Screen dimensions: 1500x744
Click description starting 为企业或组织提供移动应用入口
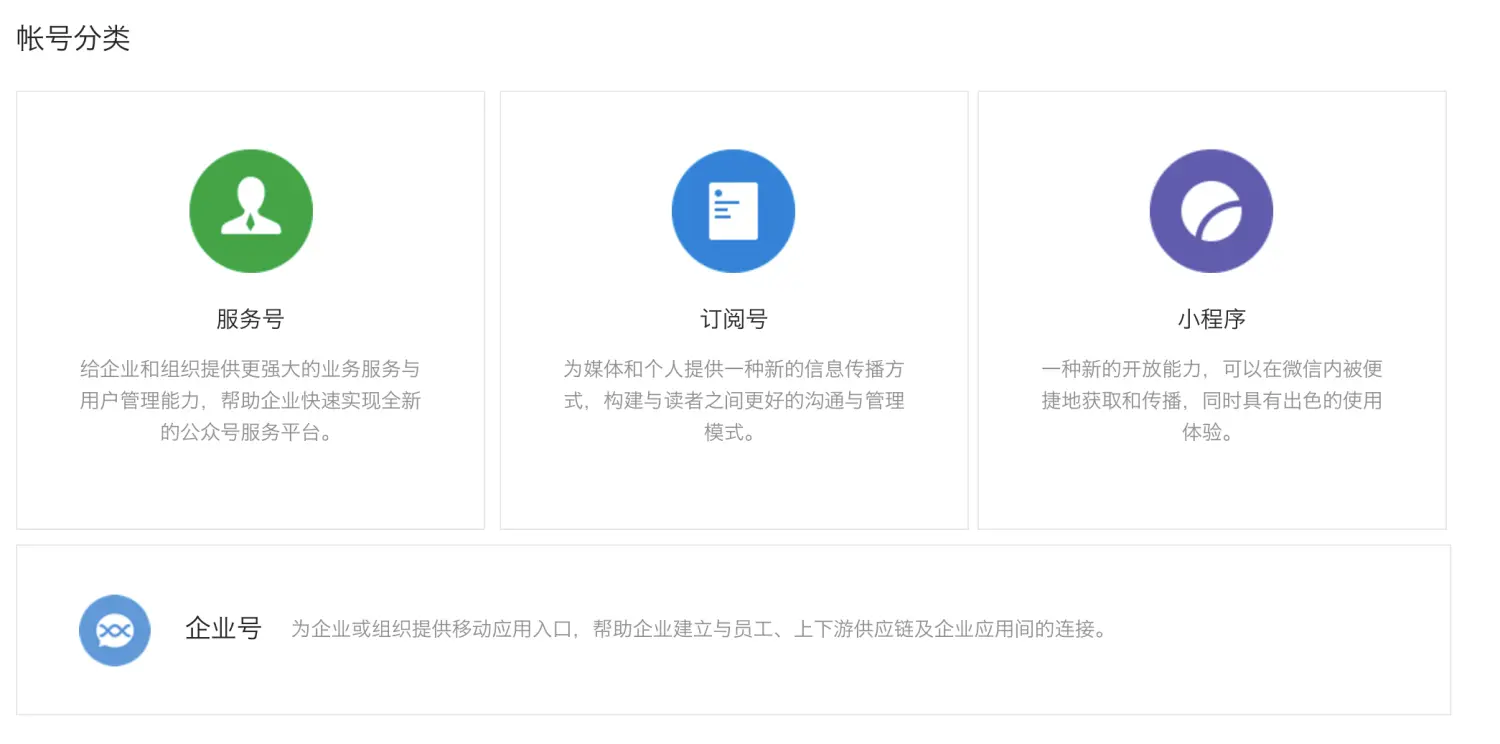pos(699,630)
